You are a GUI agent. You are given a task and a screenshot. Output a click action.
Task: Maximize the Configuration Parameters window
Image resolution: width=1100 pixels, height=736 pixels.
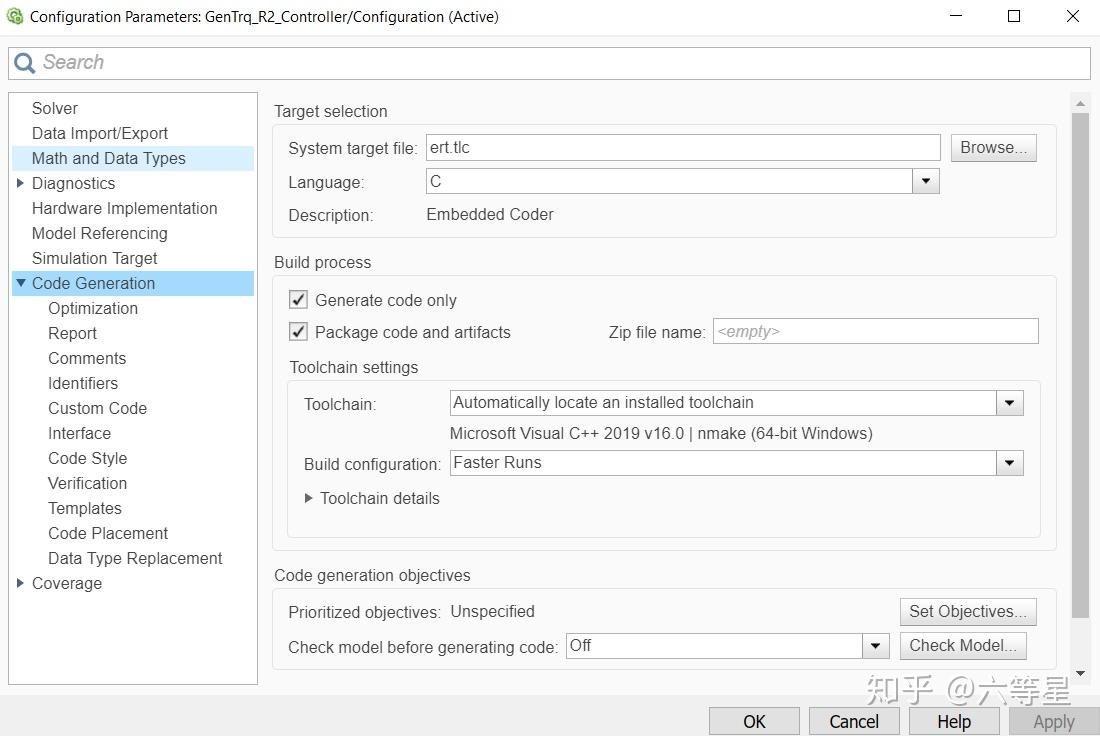tap(1014, 16)
